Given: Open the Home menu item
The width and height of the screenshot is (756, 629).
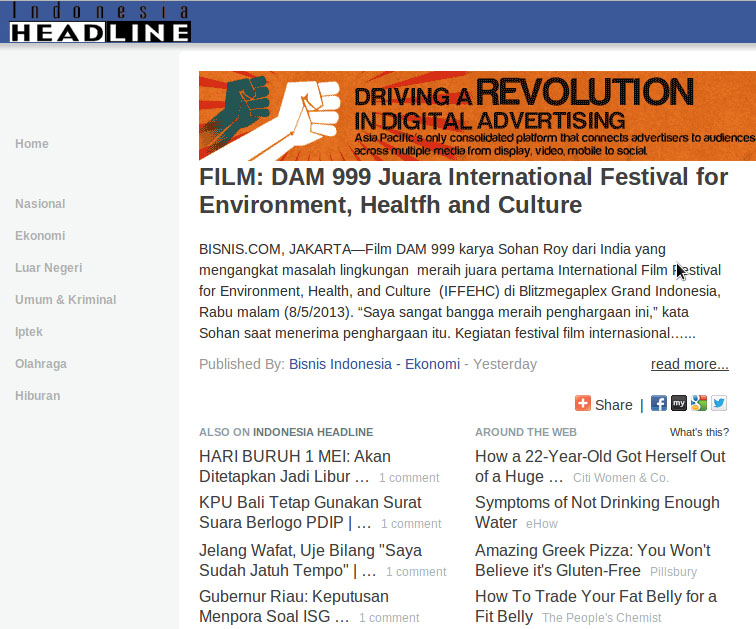Looking at the screenshot, I should point(32,144).
